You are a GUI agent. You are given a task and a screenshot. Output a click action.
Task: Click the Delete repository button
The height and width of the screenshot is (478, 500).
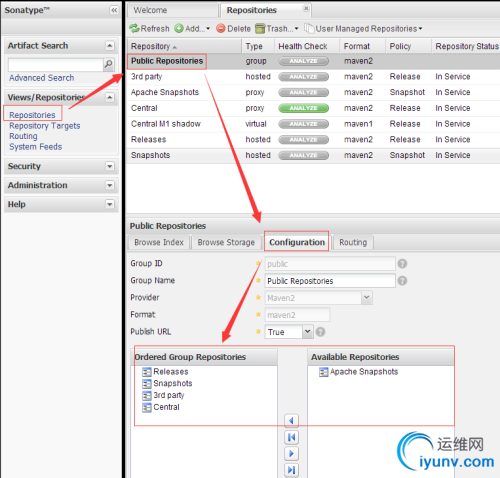click(x=233, y=29)
